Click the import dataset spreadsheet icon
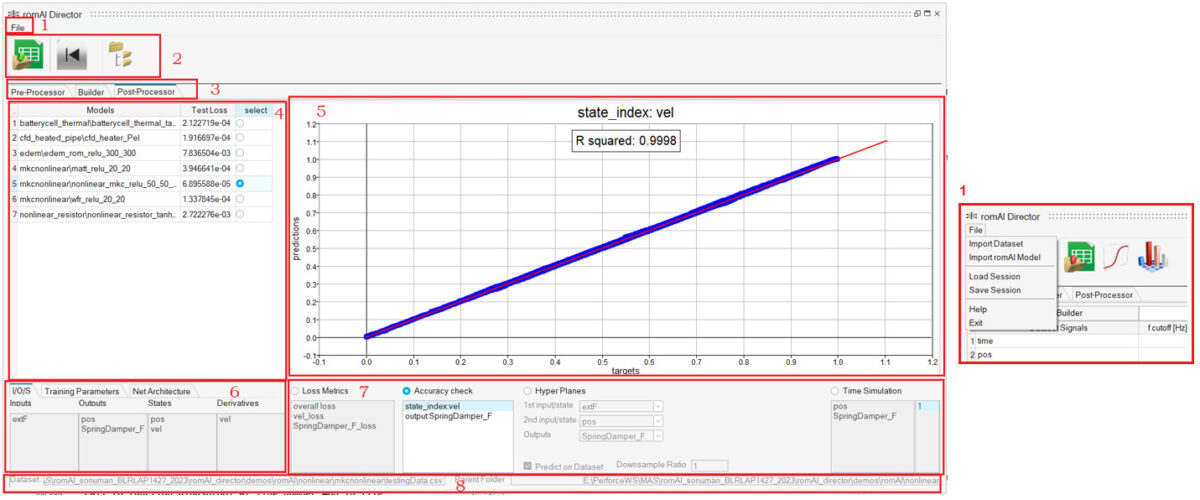The height and width of the screenshot is (500, 1200). 28,56
